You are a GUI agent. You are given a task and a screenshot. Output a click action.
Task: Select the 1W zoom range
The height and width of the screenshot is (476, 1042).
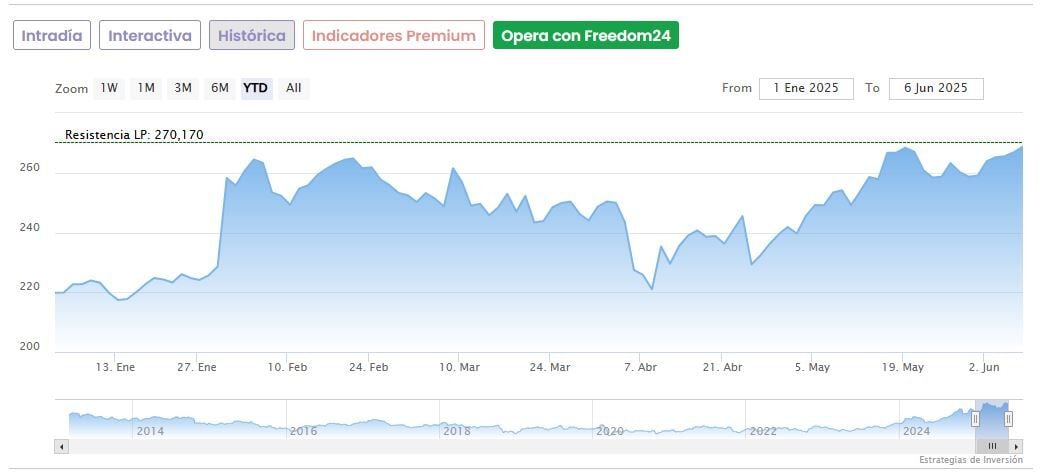pos(109,88)
